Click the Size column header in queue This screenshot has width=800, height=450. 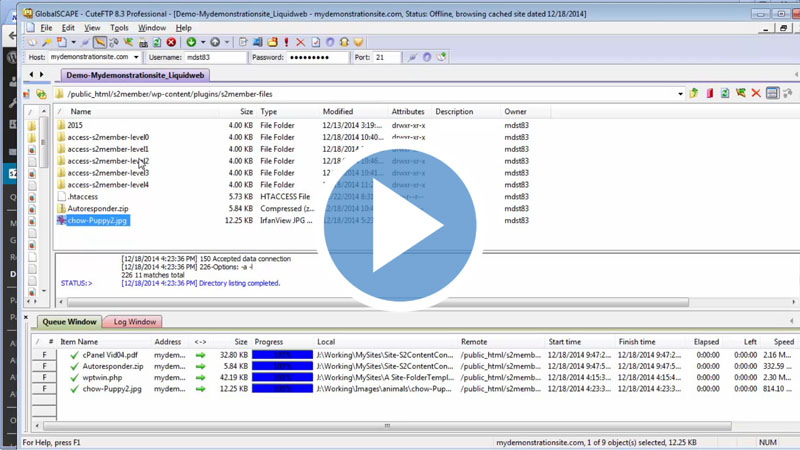(240, 342)
